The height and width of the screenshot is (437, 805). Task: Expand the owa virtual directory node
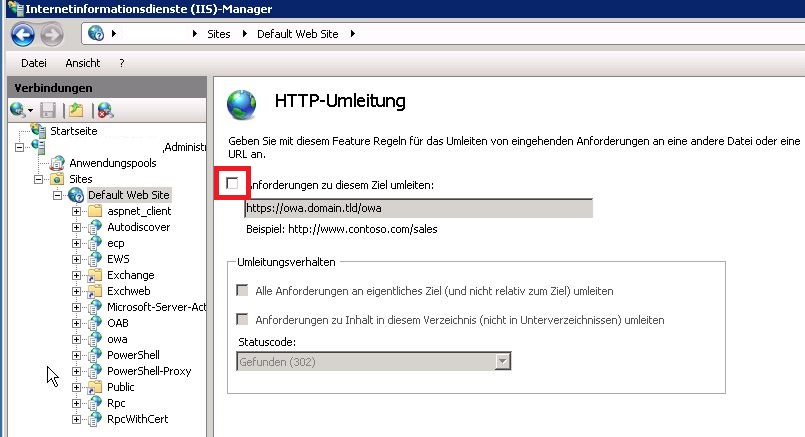(76, 339)
